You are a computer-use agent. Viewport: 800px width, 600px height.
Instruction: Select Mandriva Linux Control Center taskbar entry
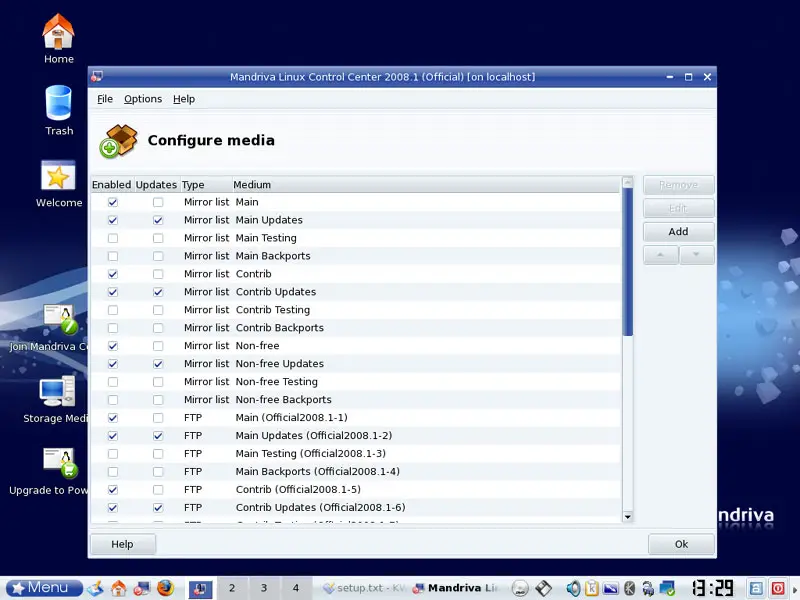(x=454, y=588)
